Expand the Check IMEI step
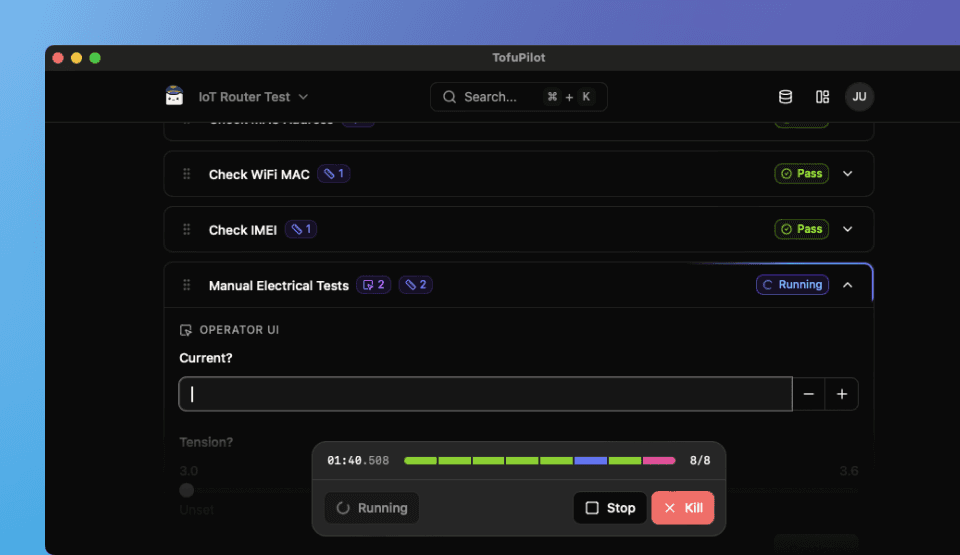Image resolution: width=960 pixels, height=555 pixels. (x=848, y=230)
